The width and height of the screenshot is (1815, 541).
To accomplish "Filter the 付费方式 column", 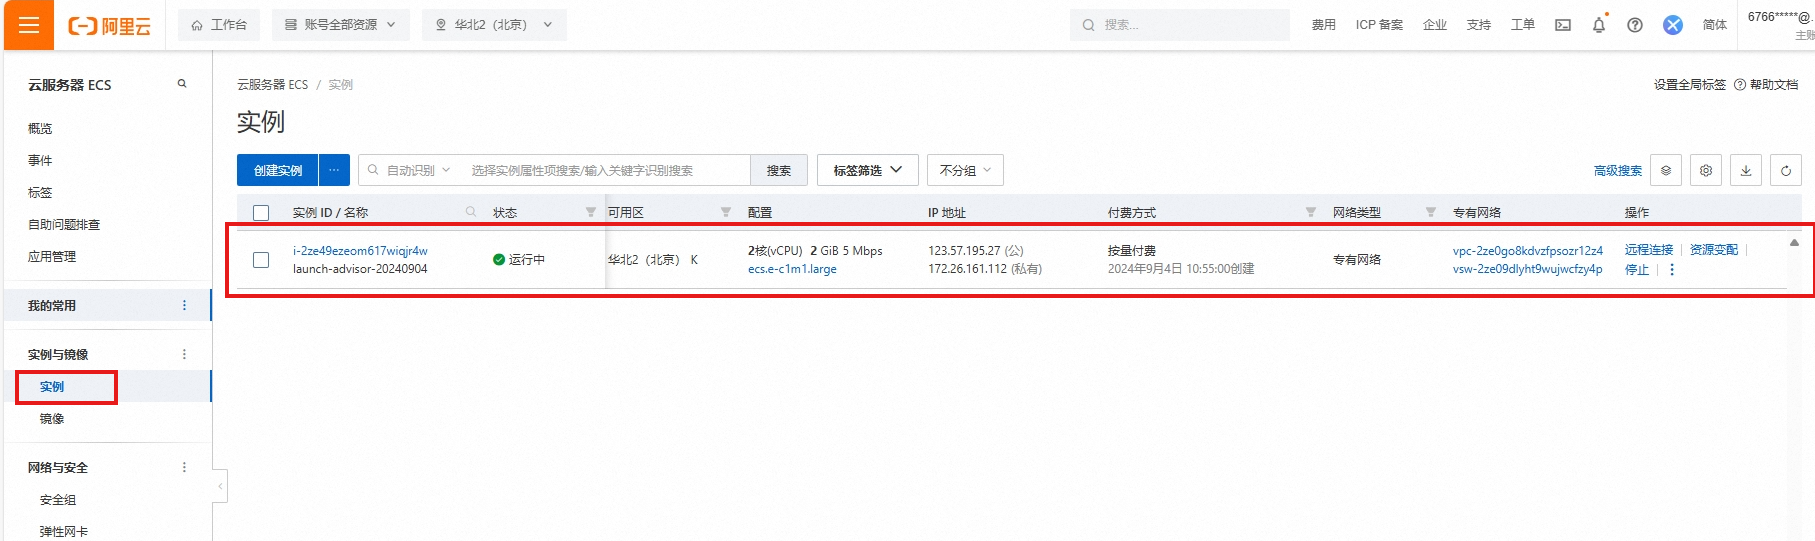I will coord(1311,212).
